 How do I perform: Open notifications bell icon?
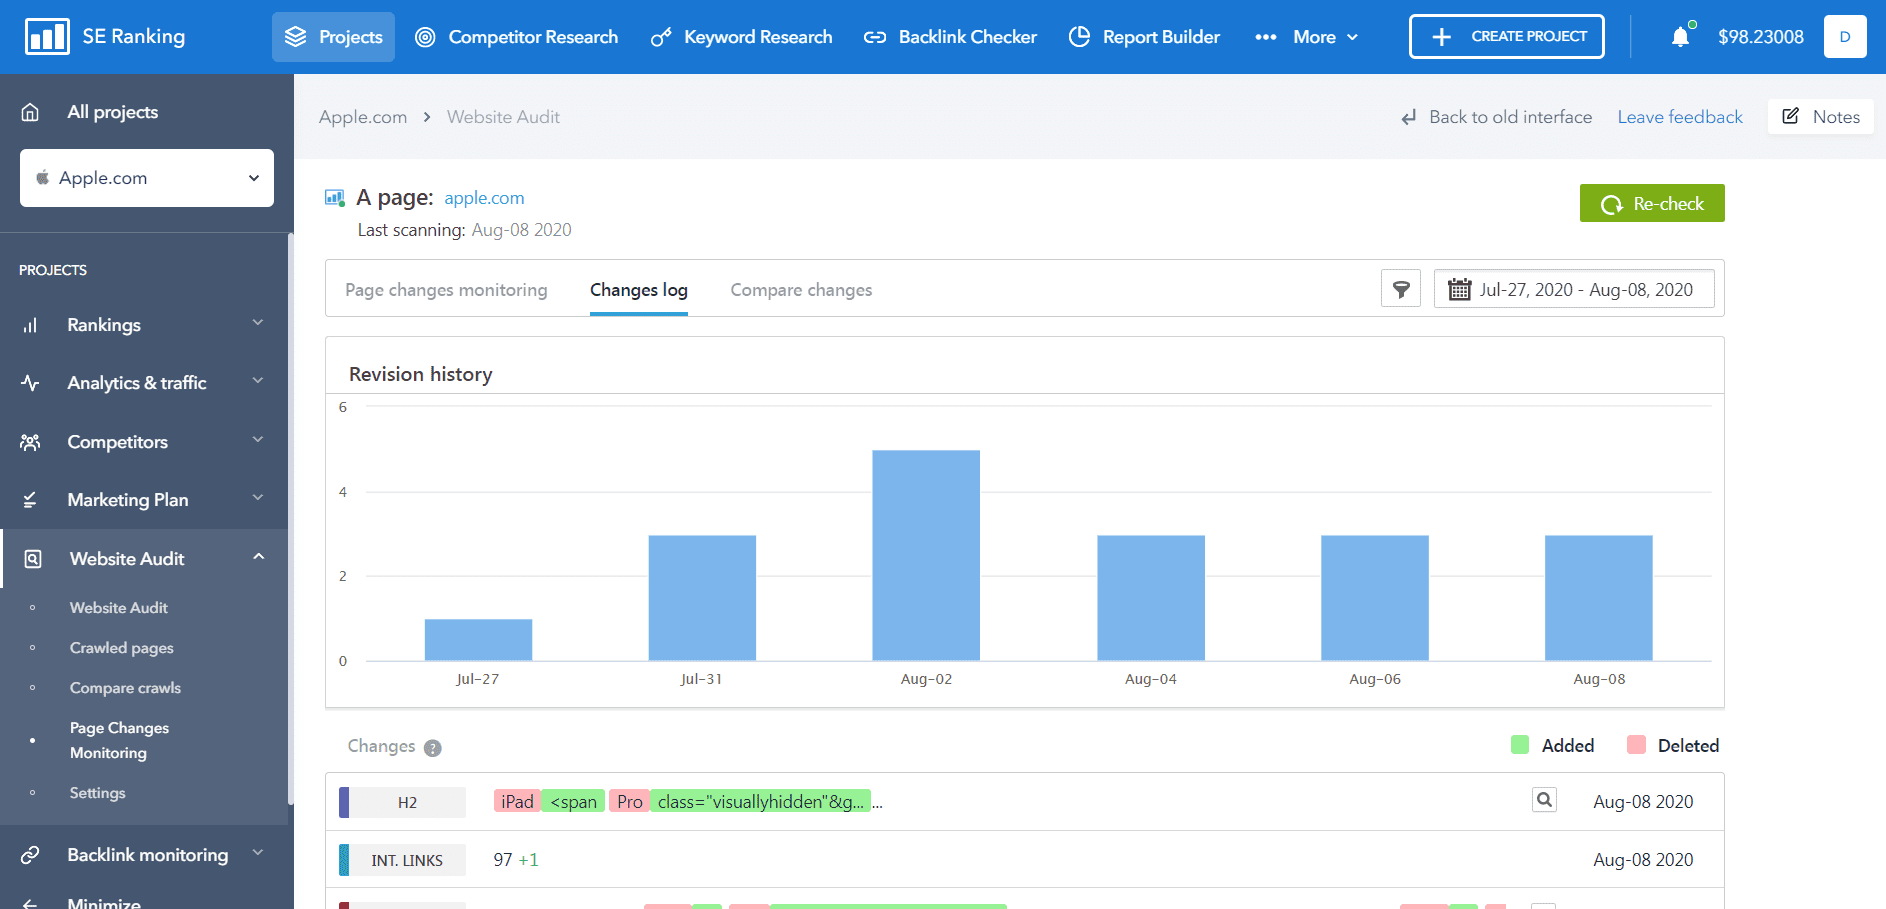tap(1681, 37)
